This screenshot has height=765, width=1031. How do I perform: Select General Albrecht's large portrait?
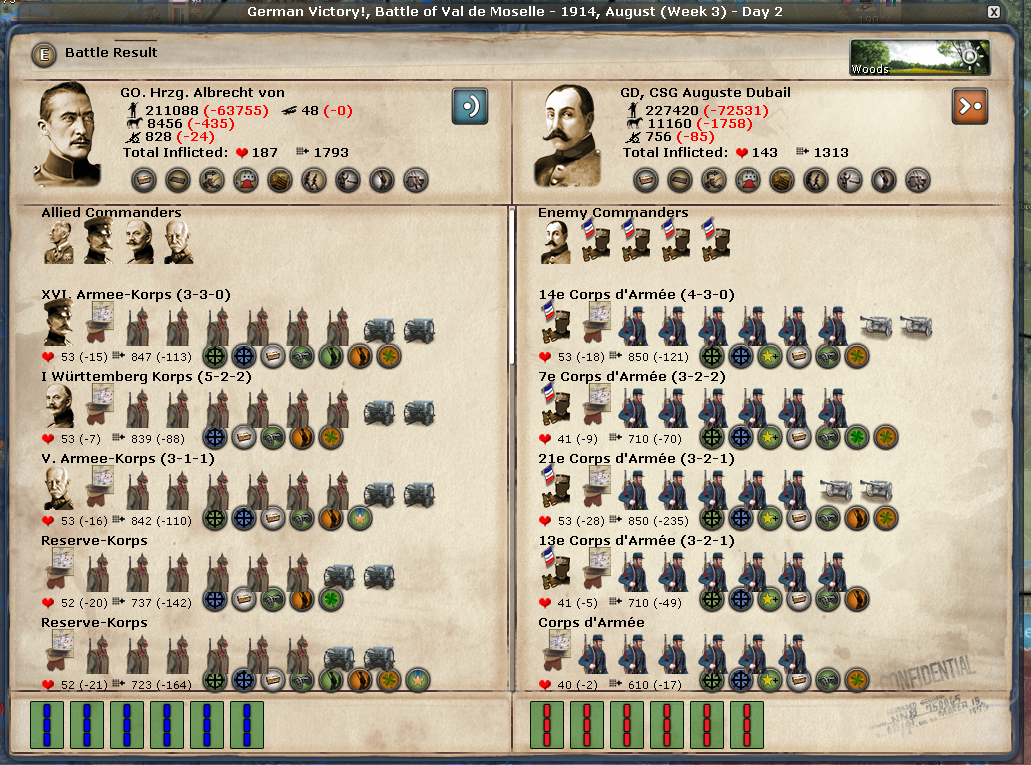(x=69, y=135)
